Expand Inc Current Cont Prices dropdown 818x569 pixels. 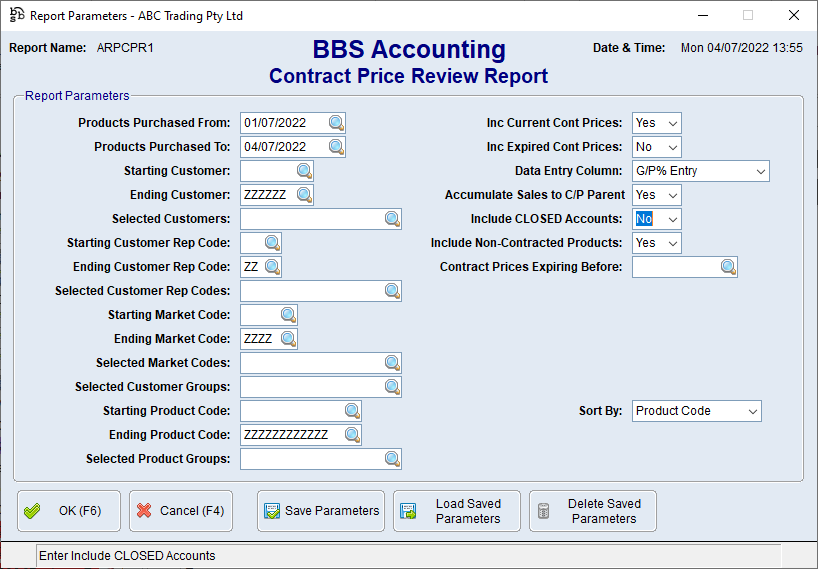click(x=672, y=123)
